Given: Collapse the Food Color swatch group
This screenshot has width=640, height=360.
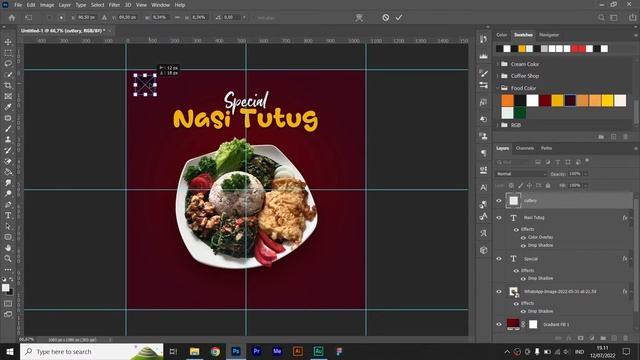Looking at the screenshot, I should [x=498, y=88].
